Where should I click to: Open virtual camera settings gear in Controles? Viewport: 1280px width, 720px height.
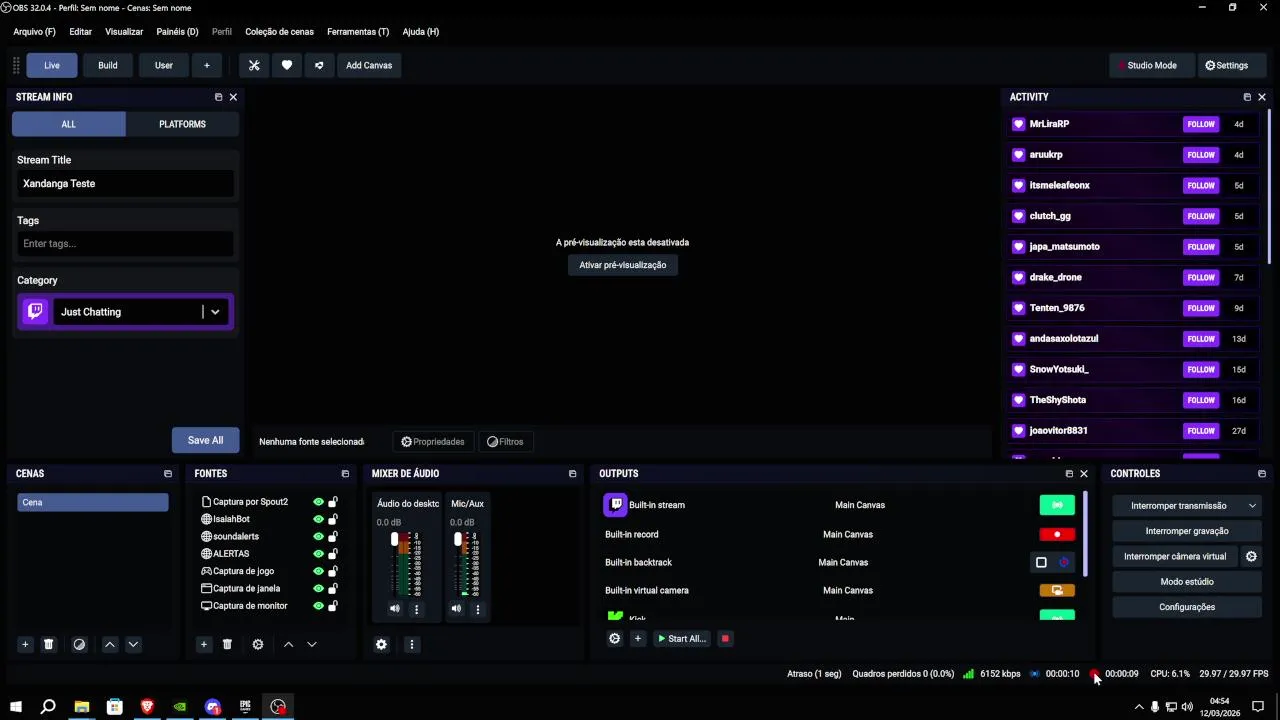click(1251, 556)
